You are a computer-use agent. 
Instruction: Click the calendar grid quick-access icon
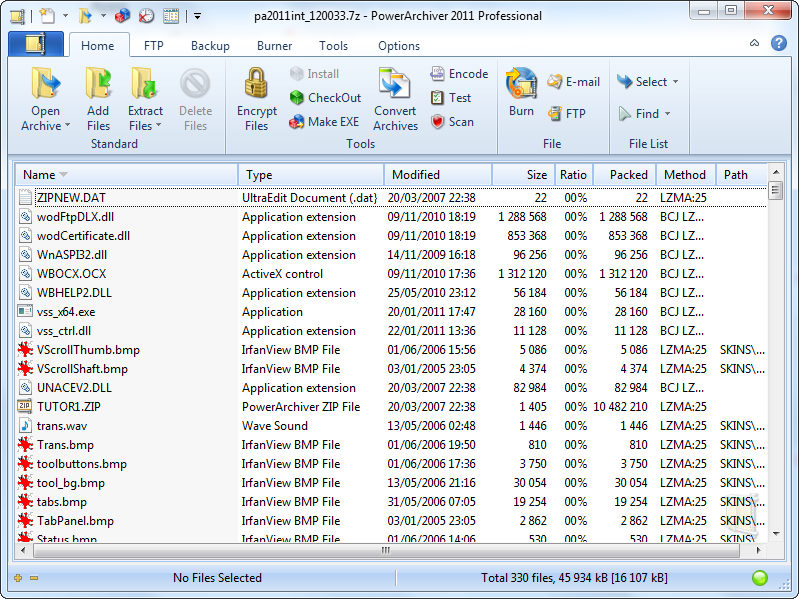point(171,16)
